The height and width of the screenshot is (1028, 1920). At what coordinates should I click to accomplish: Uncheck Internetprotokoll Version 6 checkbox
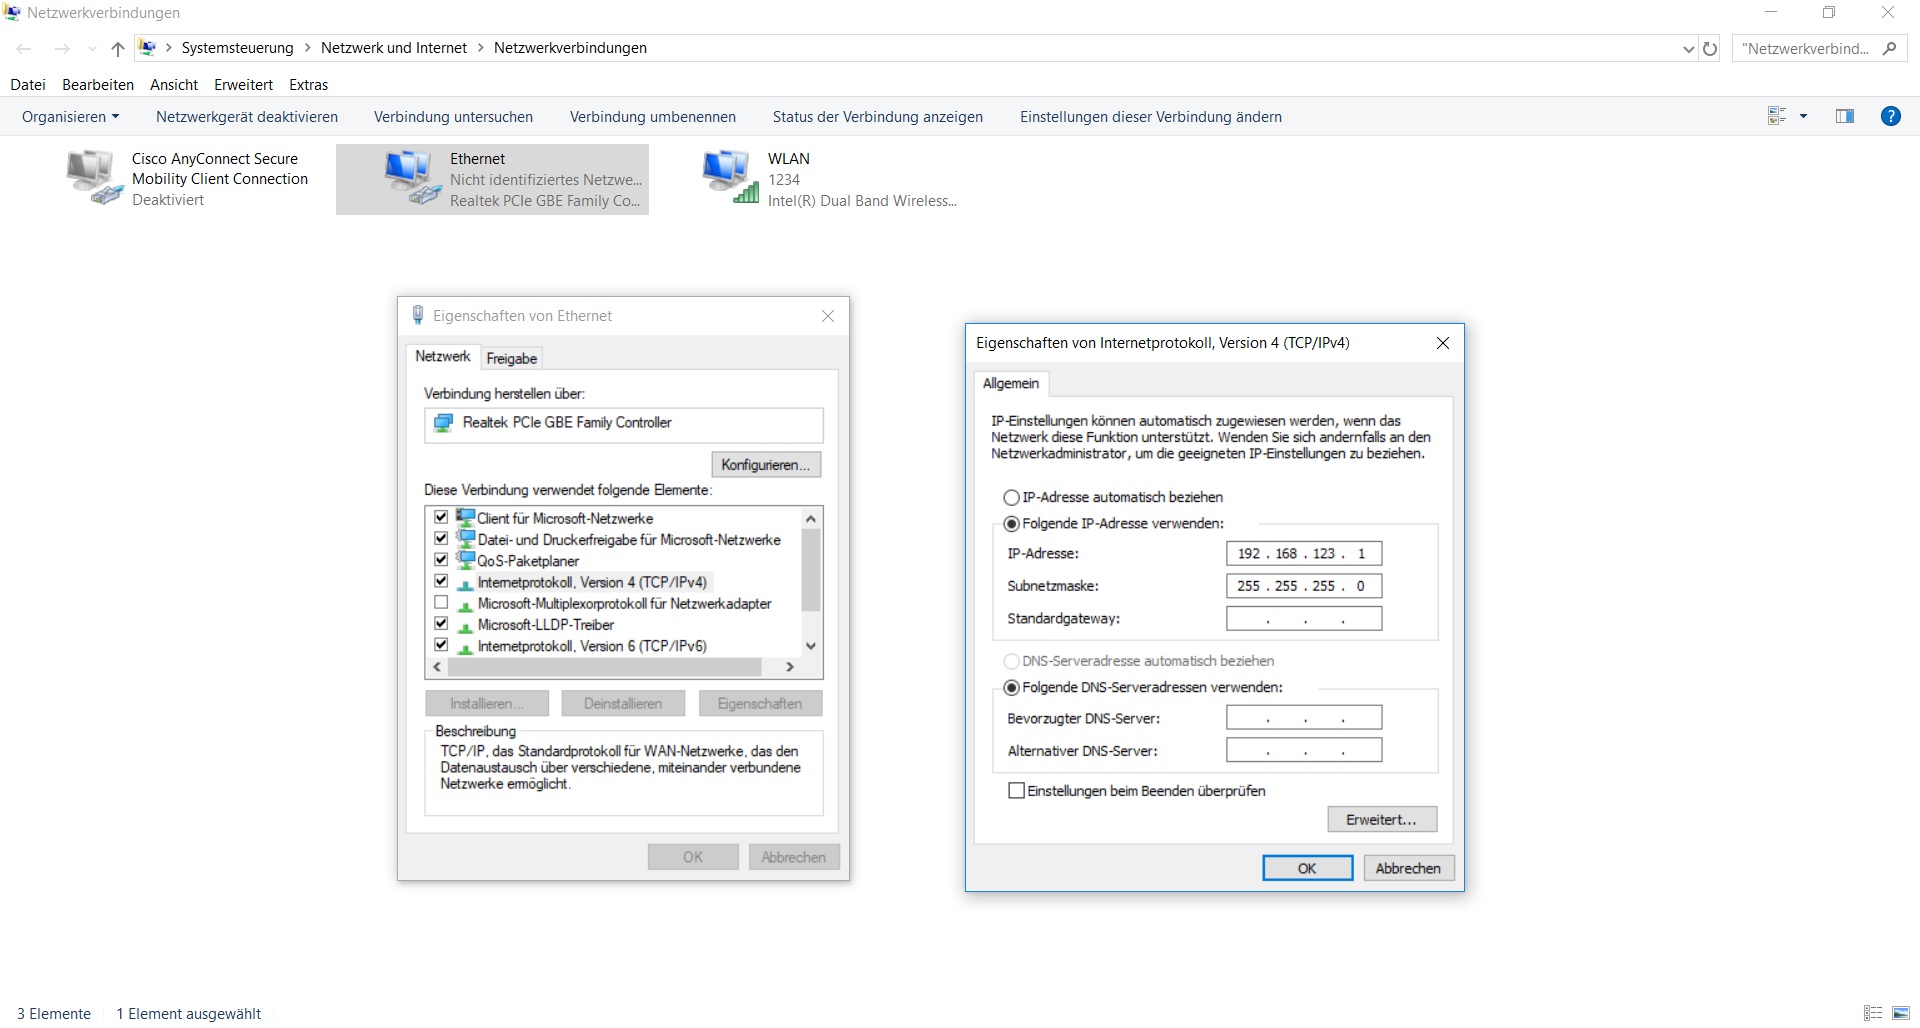tap(441, 645)
